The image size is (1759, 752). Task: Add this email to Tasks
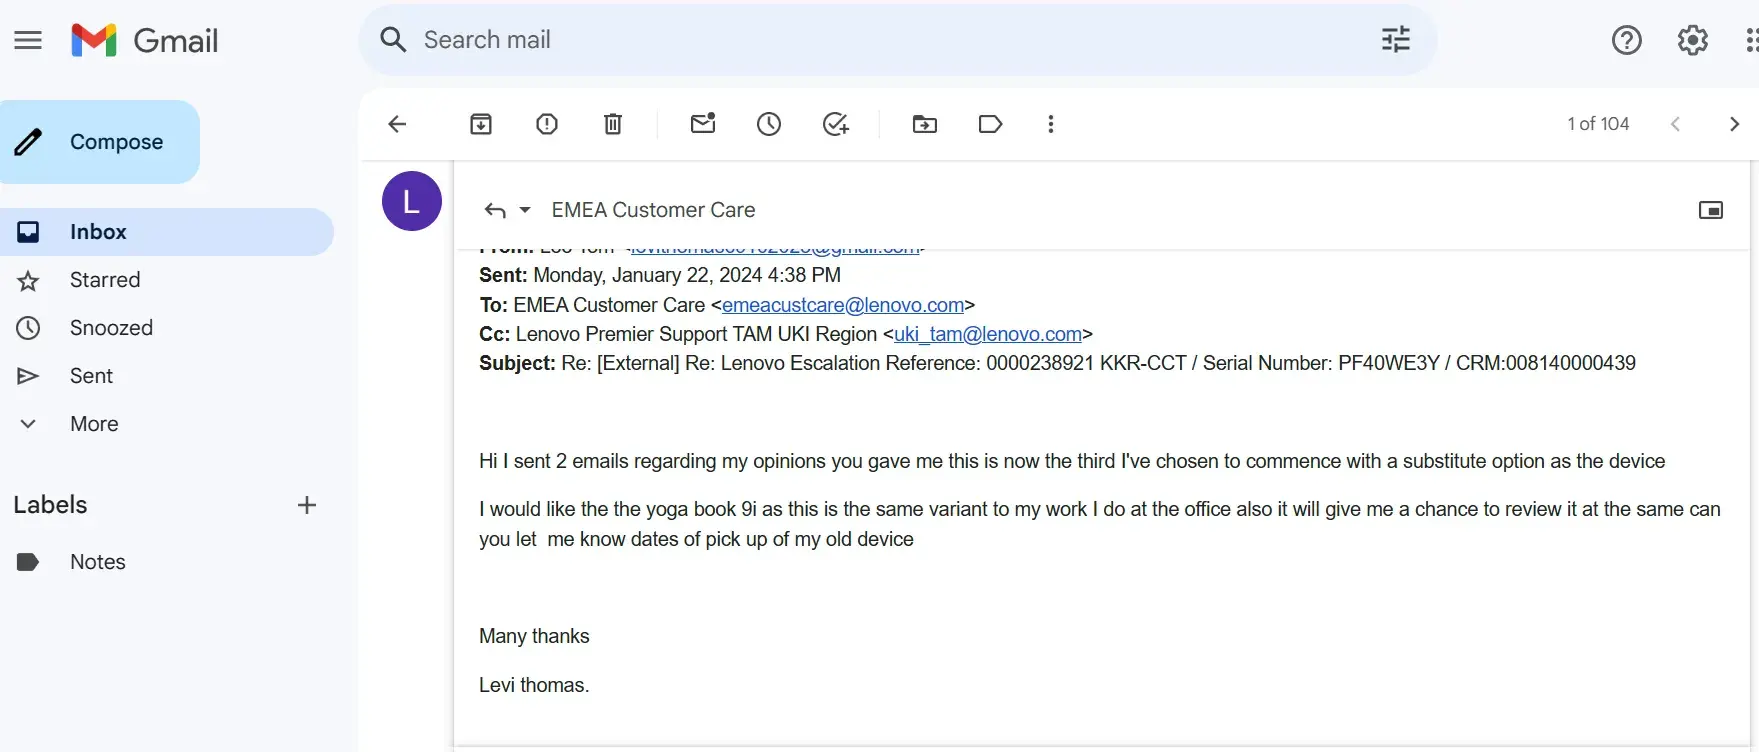pyautogui.click(x=835, y=124)
